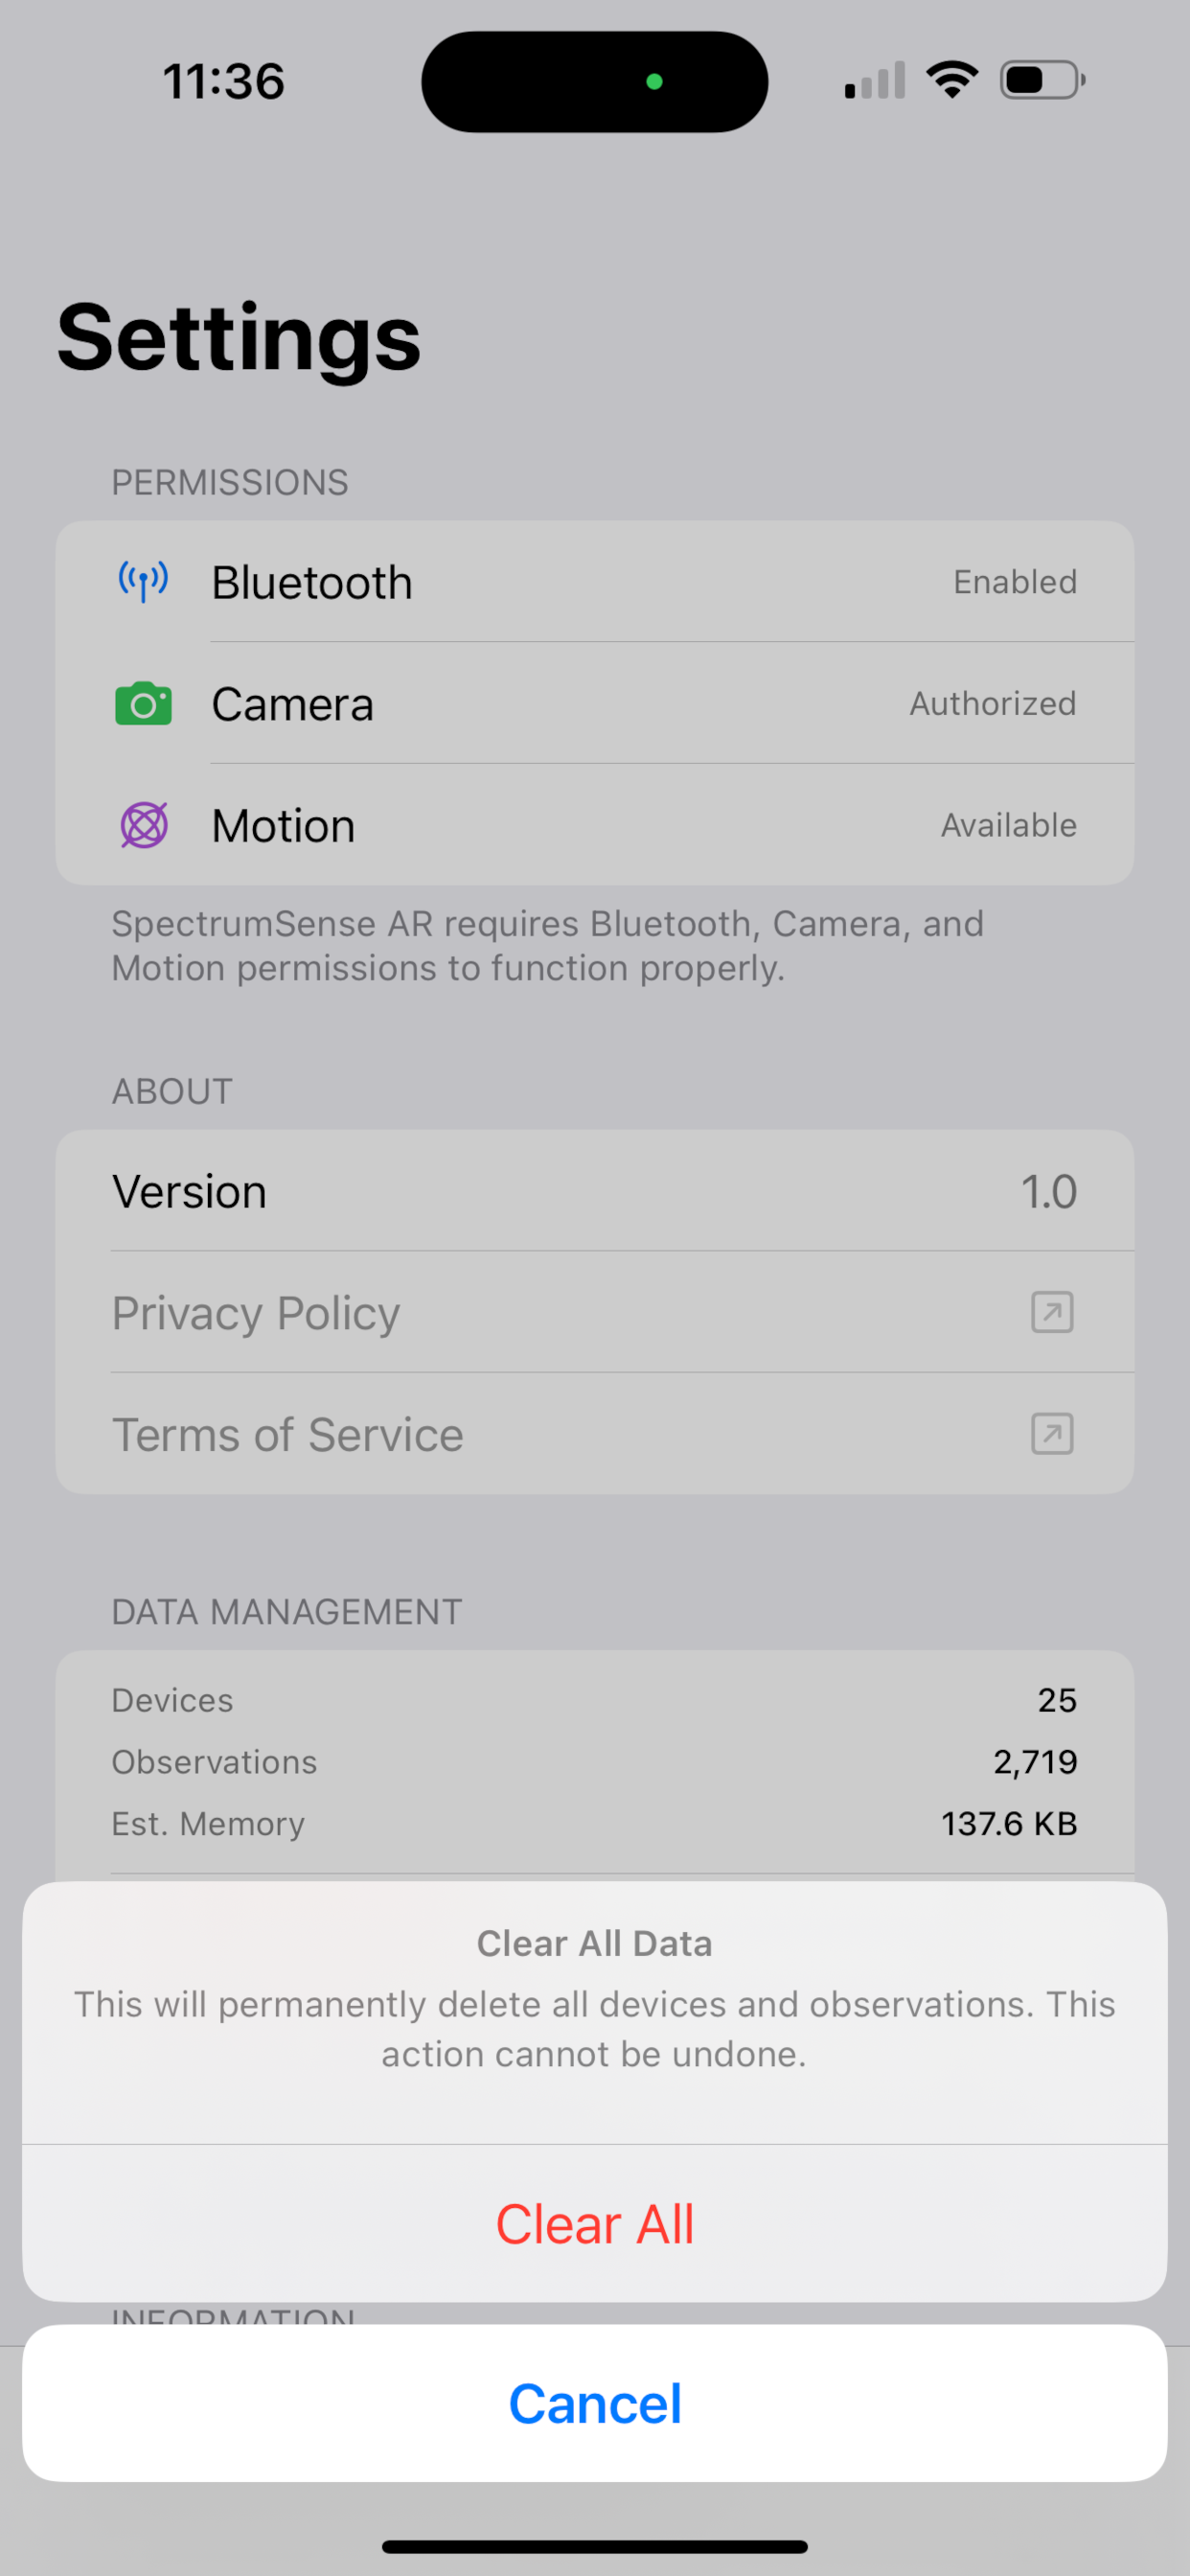Open the Privacy Policy row

coord(595,1312)
